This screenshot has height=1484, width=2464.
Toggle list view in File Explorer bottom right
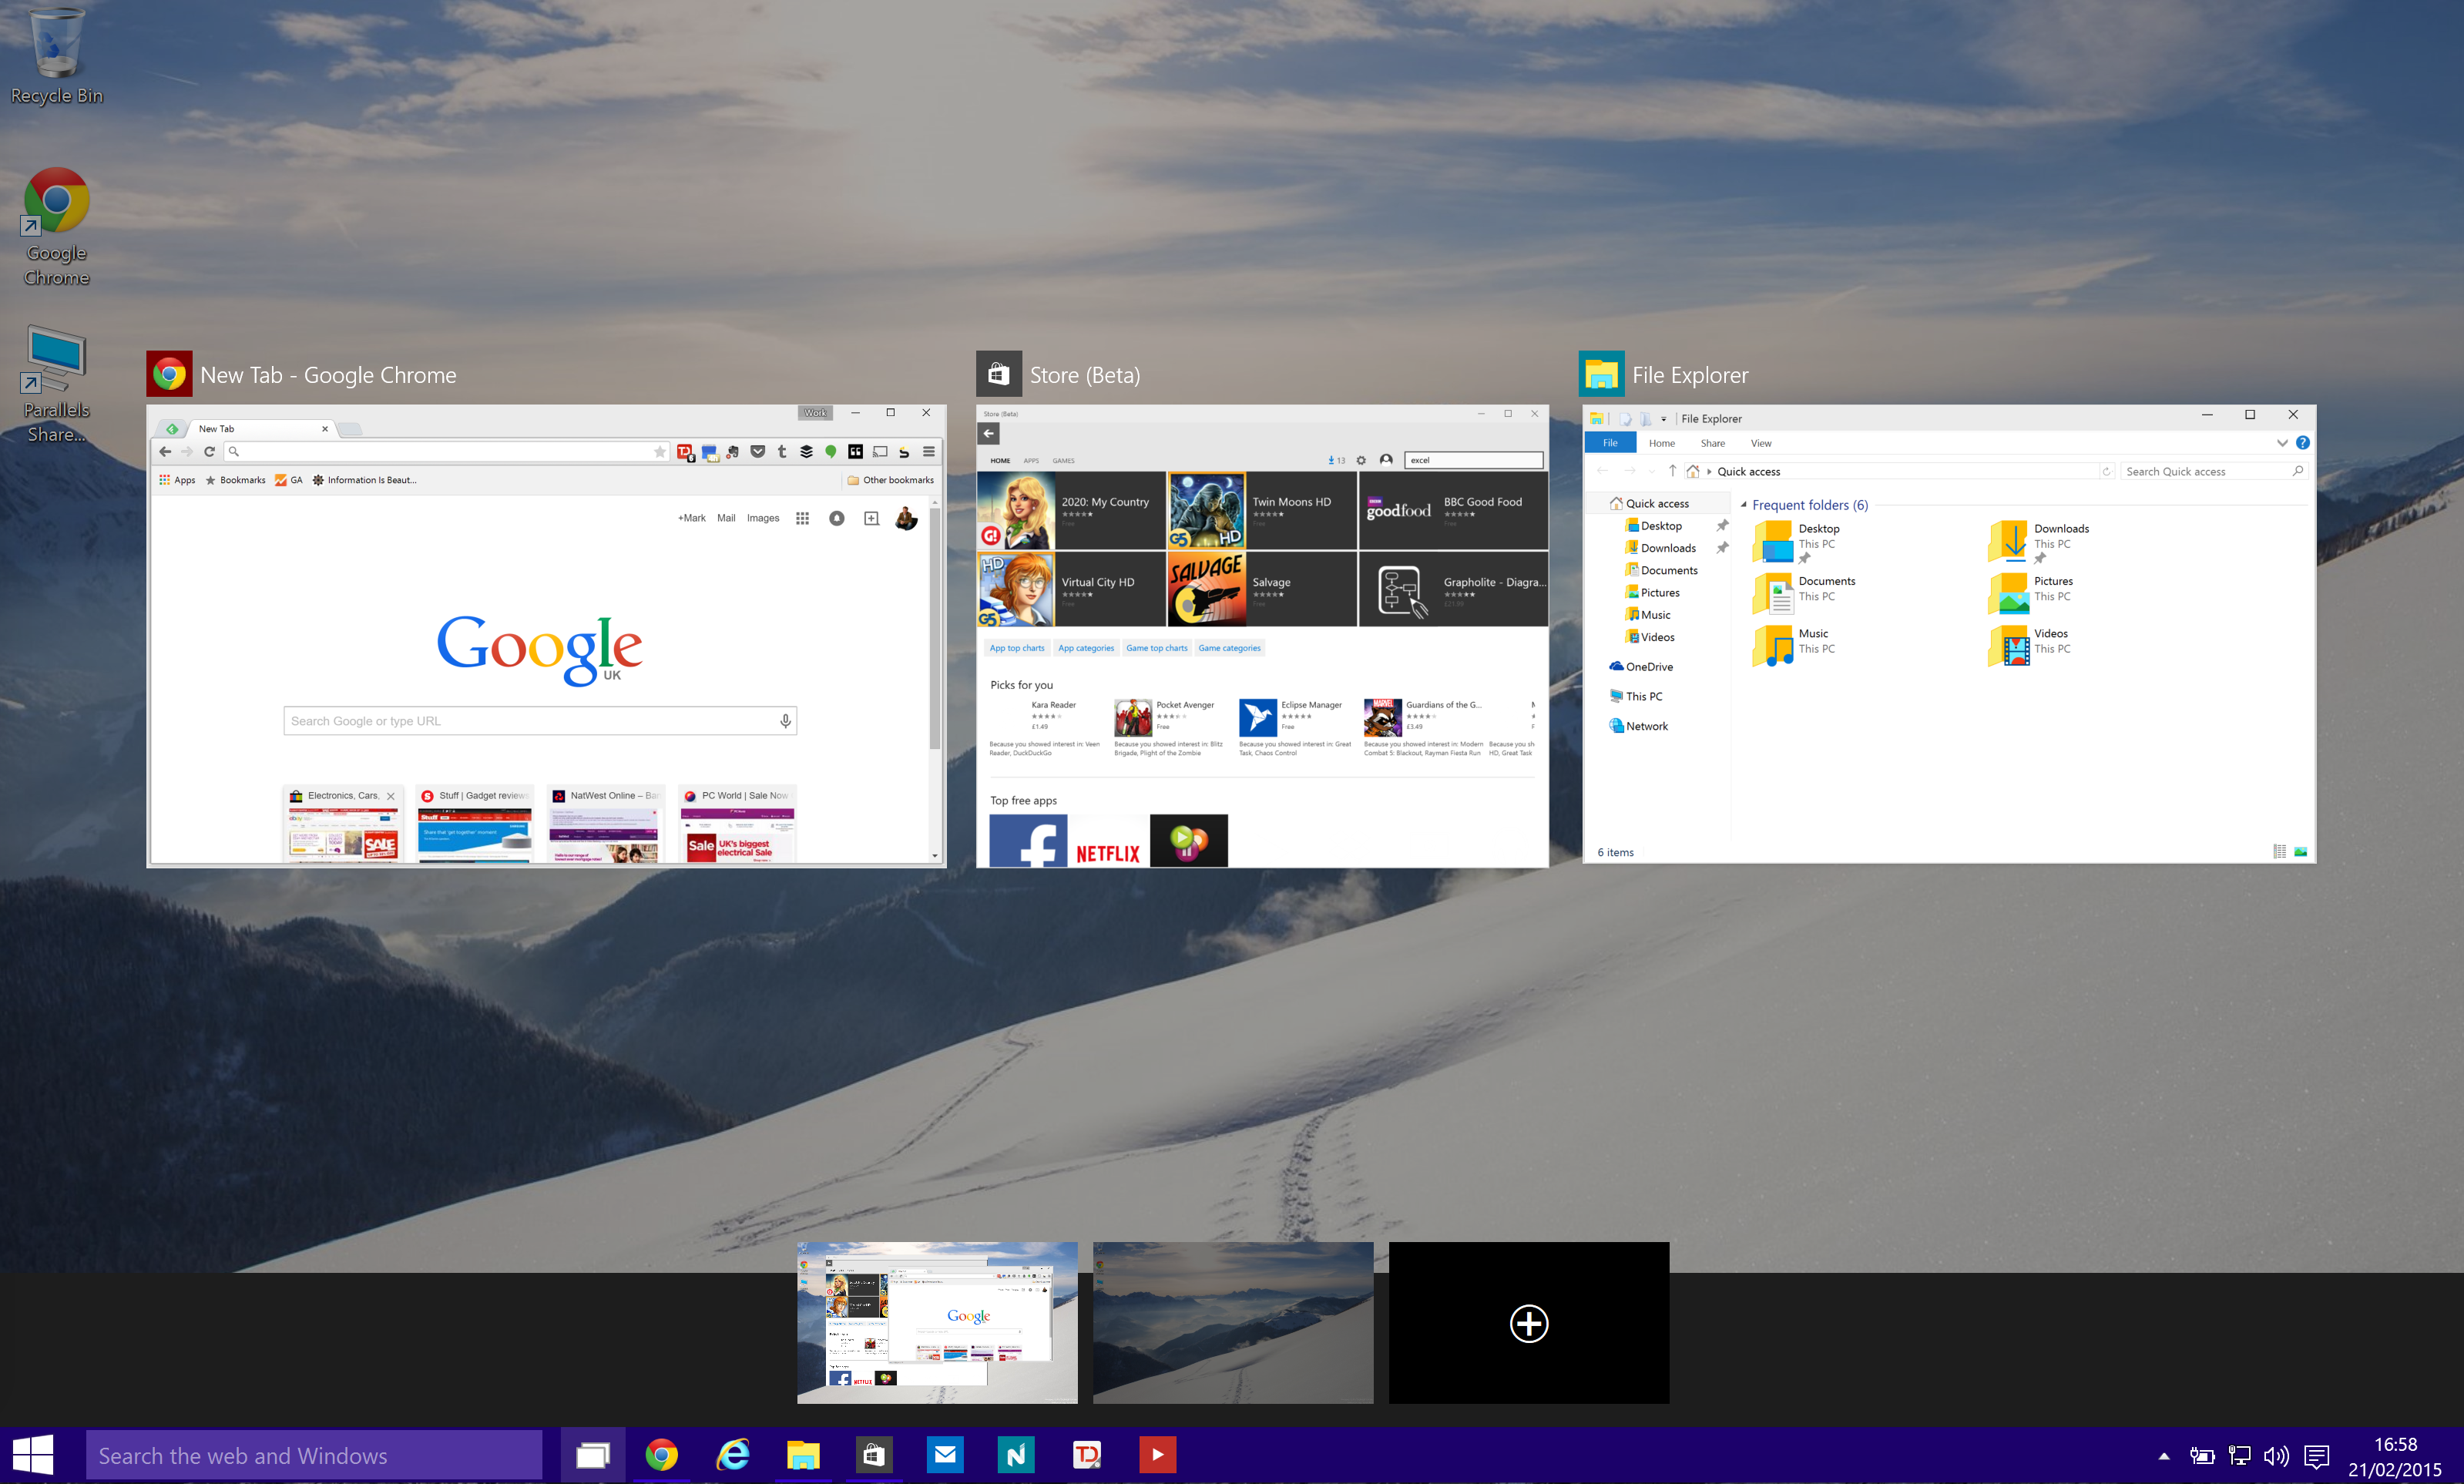[2279, 852]
